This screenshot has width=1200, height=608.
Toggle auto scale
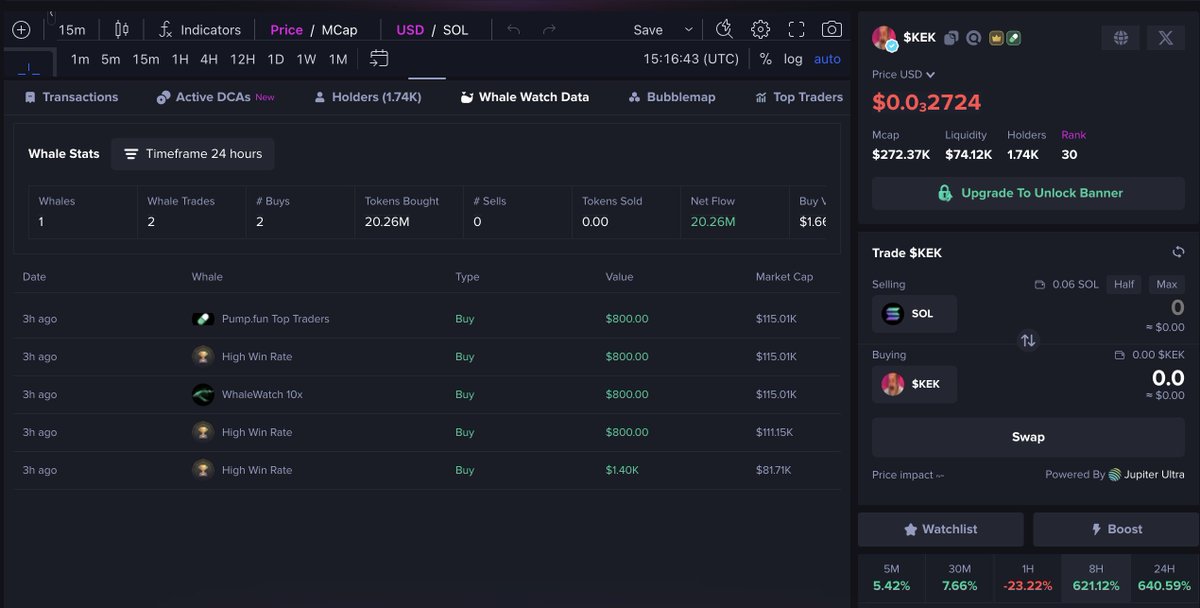coord(827,59)
